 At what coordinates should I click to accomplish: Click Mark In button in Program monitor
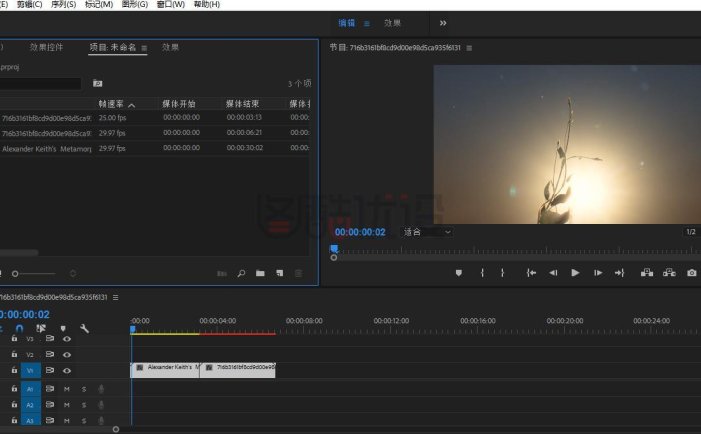(482, 273)
